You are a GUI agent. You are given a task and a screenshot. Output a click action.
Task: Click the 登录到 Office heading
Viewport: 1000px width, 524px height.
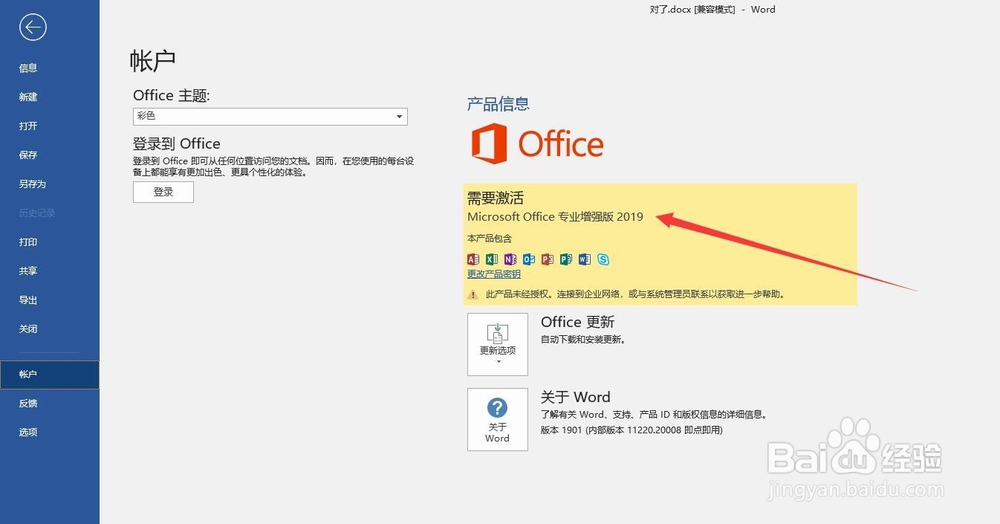pos(177,143)
